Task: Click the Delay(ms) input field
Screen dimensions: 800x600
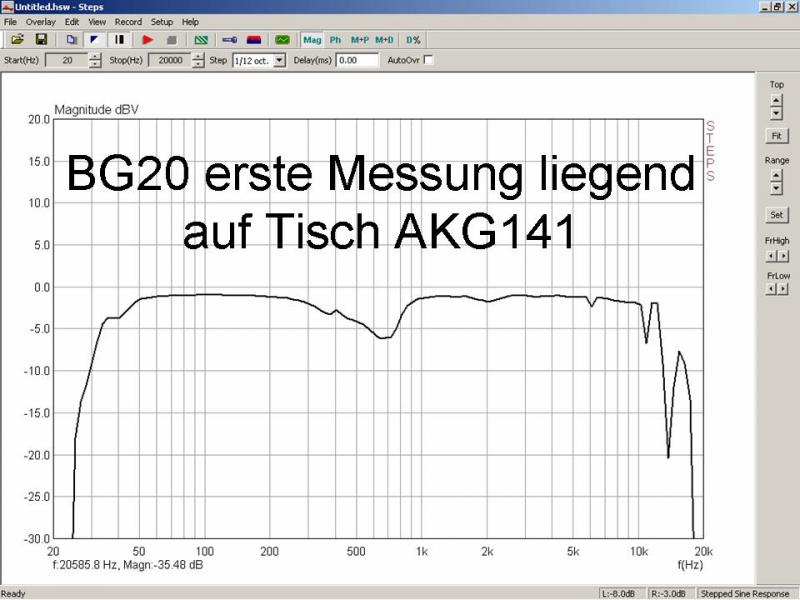Action: (x=357, y=60)
